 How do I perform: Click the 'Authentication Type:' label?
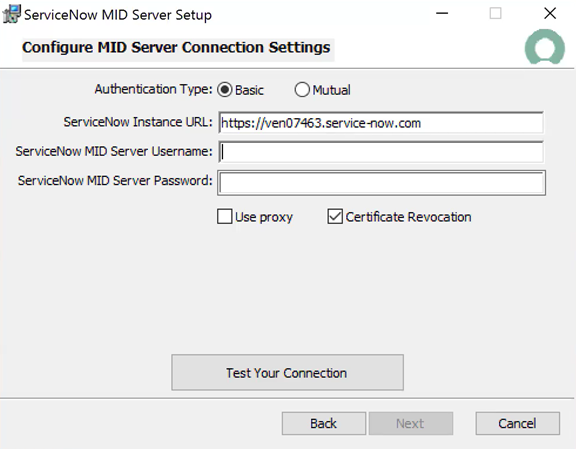(154, 89)
